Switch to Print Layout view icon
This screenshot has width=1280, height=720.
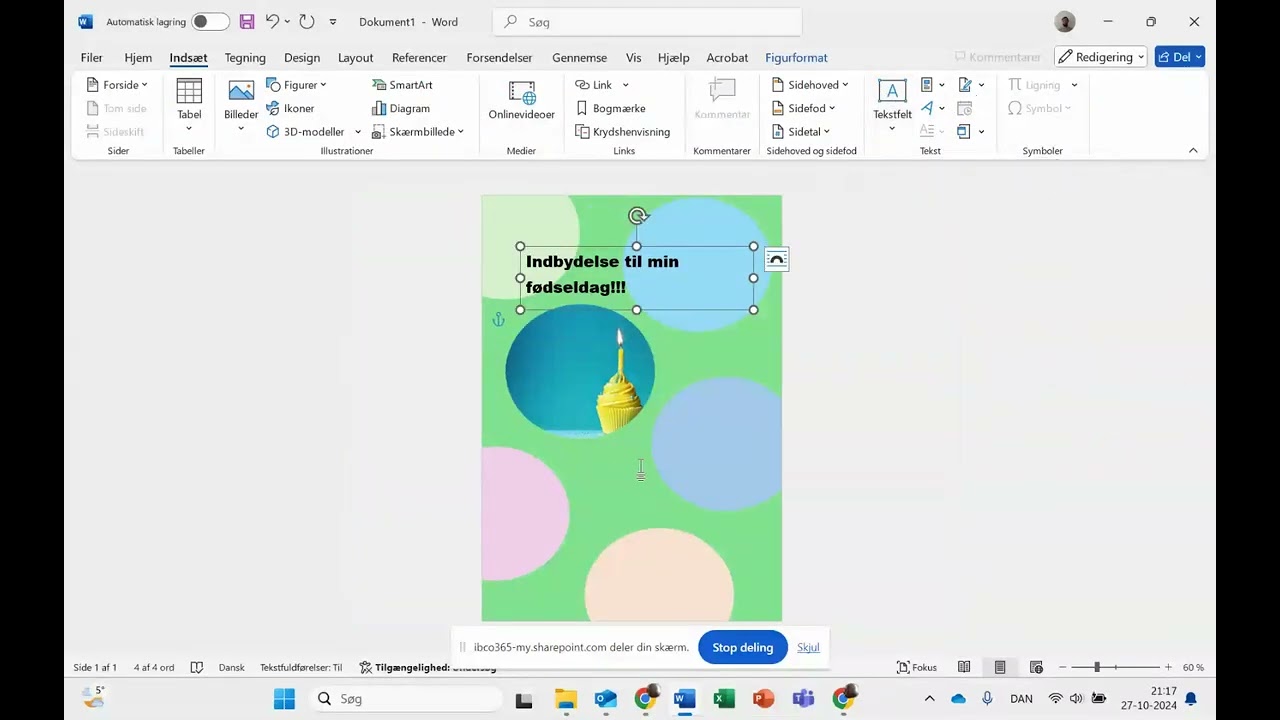[x=1000, y=667]
